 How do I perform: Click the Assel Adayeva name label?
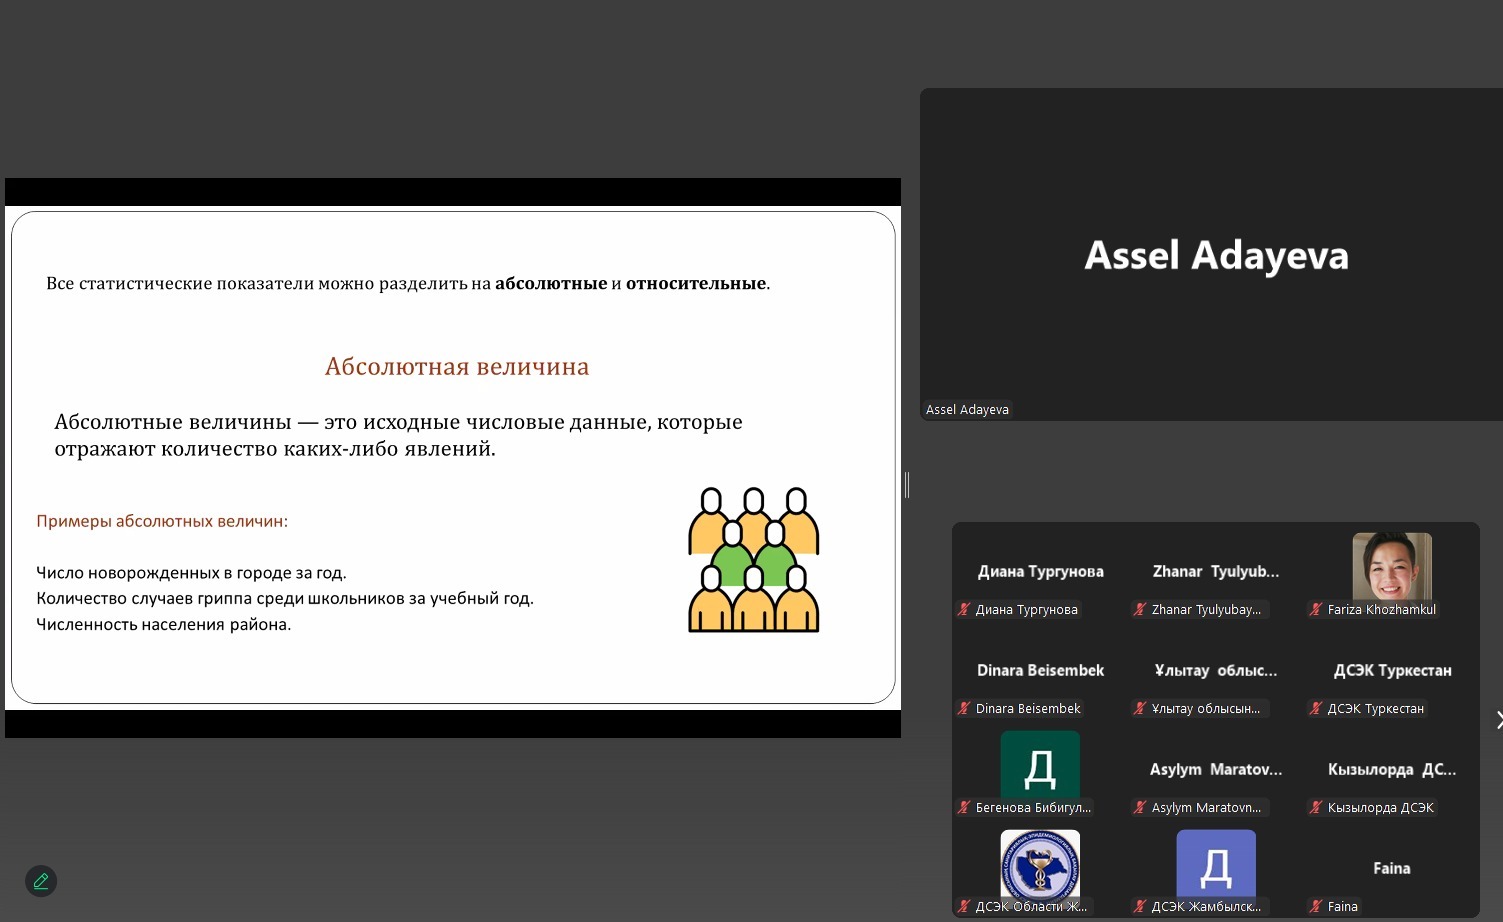(x=967, y=410)
